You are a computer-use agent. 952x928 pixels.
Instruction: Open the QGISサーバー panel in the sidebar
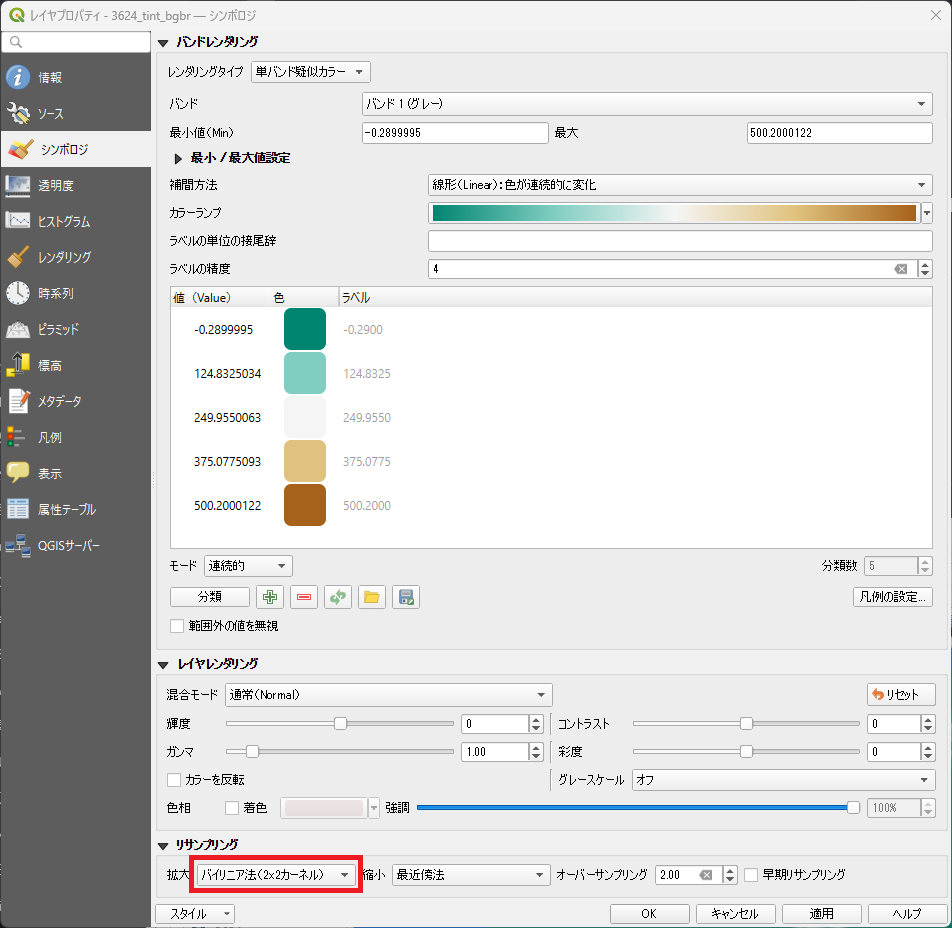coord(68,545)
